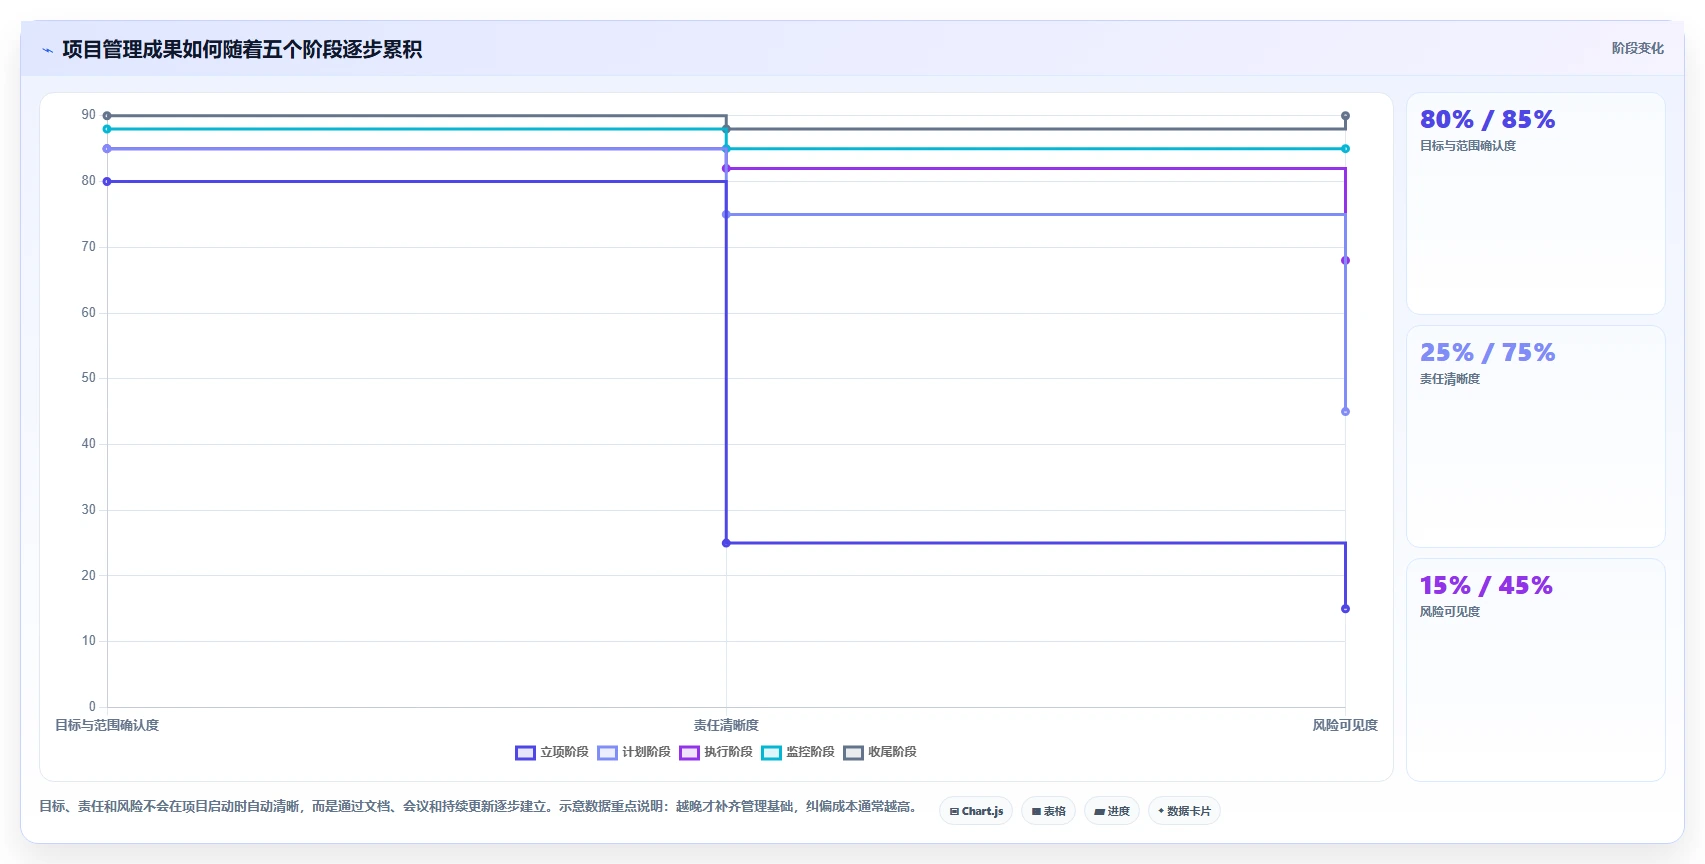Toggle the 收尾阶段 legend swatch

click(853, 753)
